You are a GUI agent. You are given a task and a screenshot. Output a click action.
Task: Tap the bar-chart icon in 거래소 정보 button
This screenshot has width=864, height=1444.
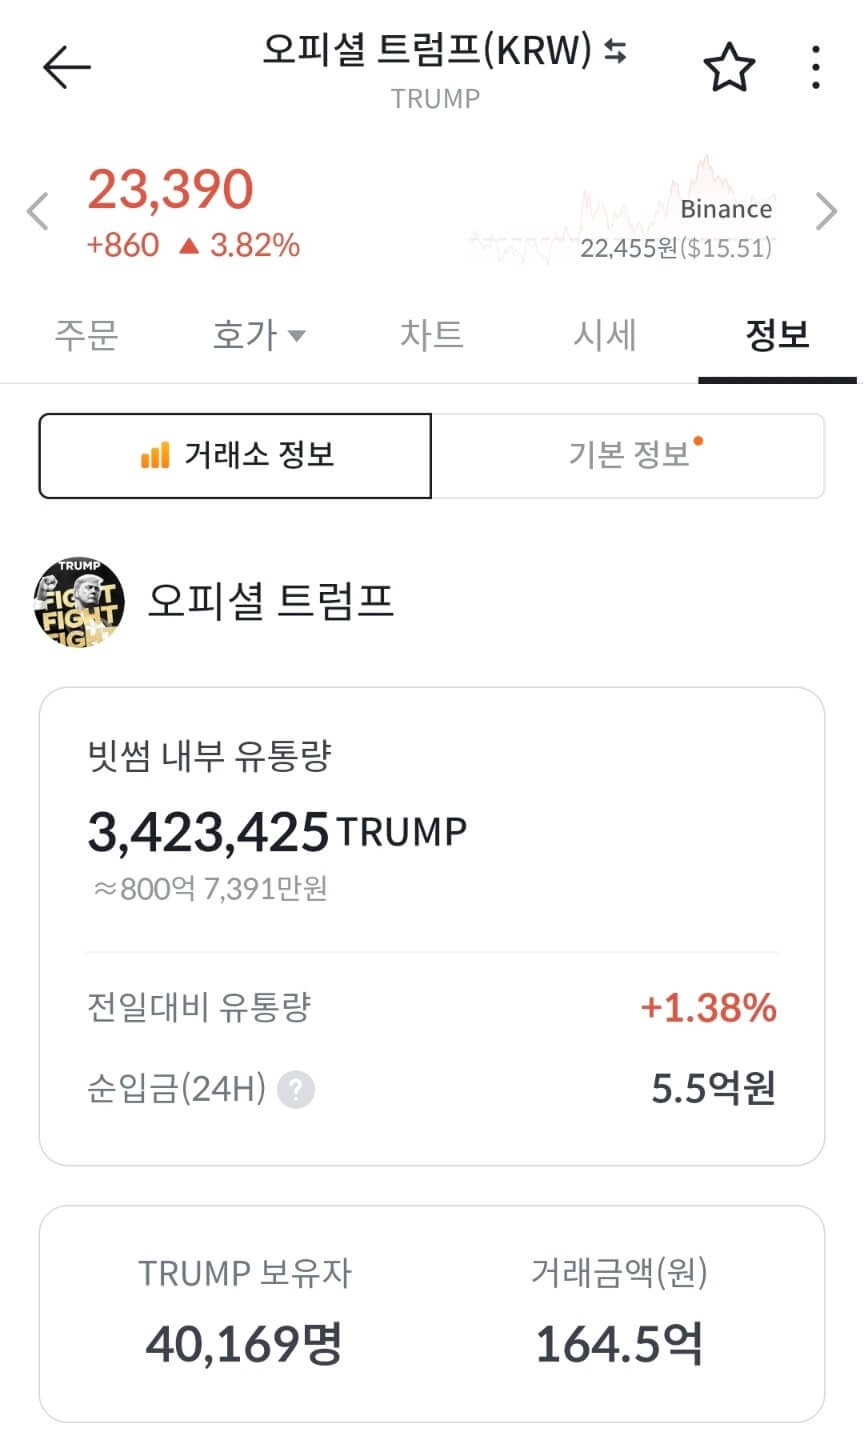pos(155,456)
